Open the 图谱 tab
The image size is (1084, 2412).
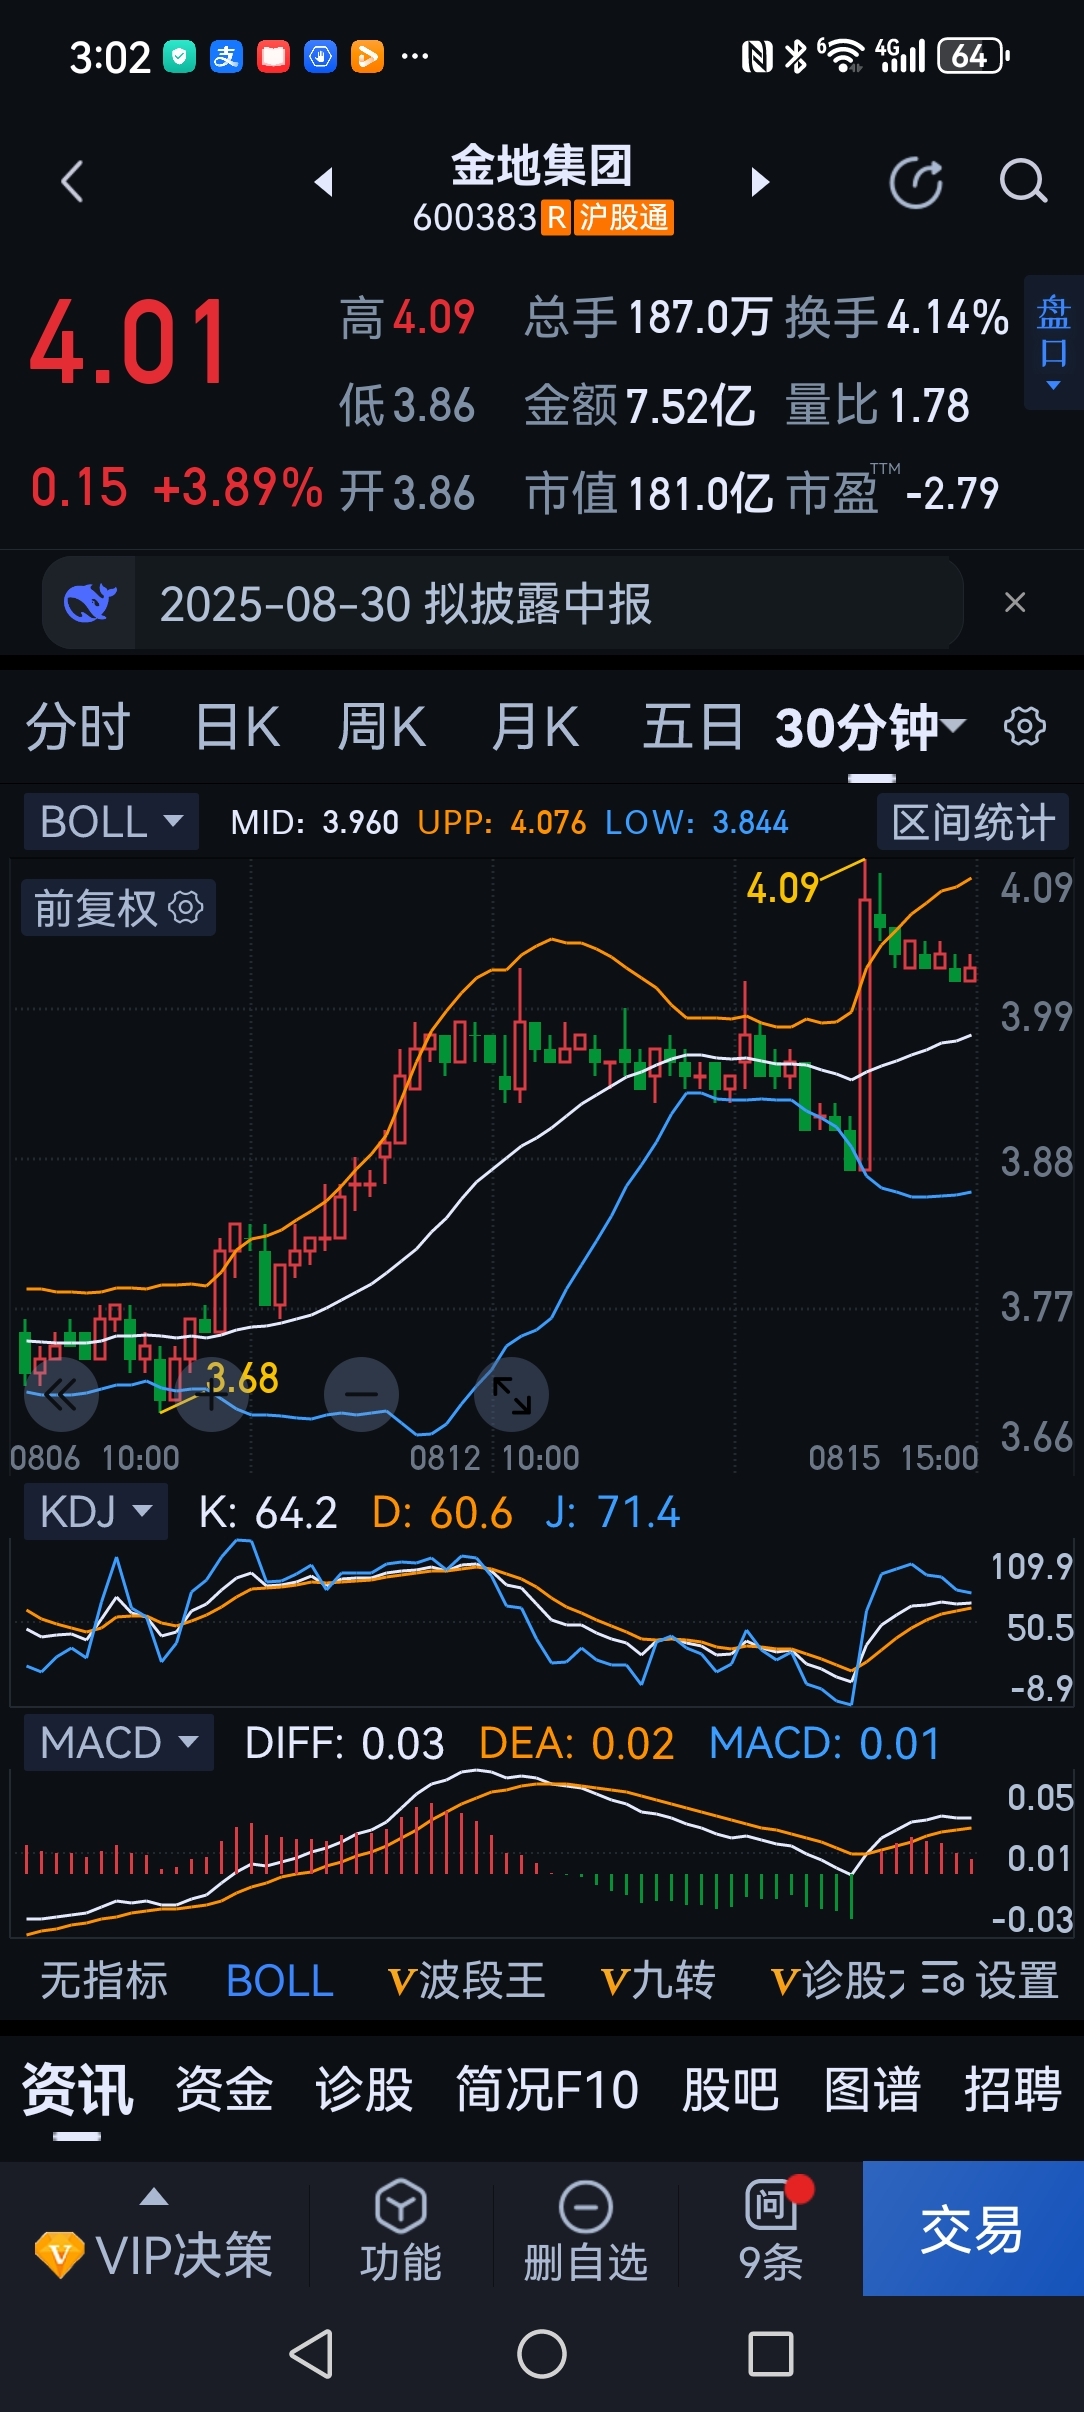(872, 2090)
